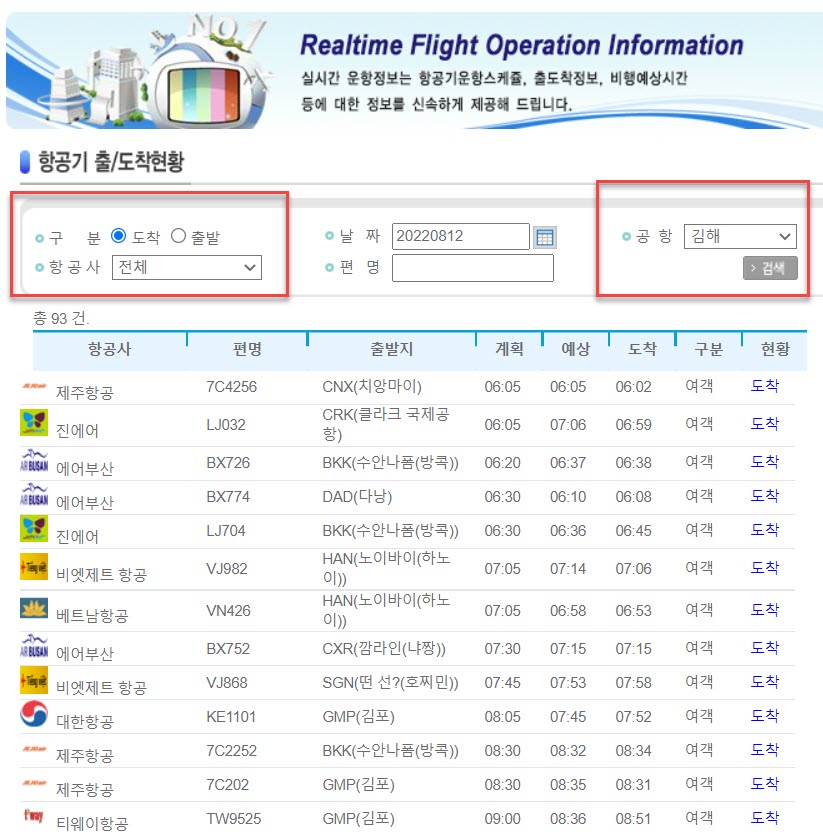The width and height of the screenshot is (823, 835).
Task: Click airline name 베트남항공
Action: [92, 616]
